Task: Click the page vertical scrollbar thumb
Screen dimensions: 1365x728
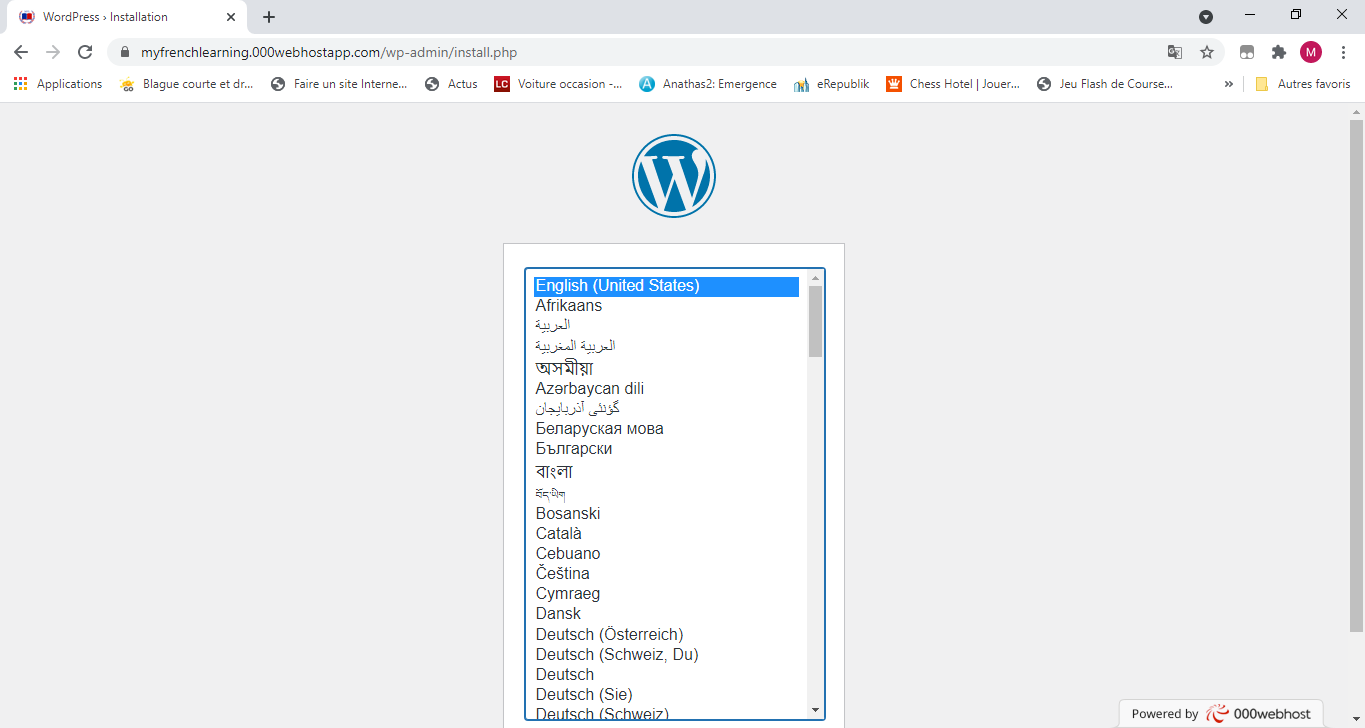Action: [x=1356, y=376]
